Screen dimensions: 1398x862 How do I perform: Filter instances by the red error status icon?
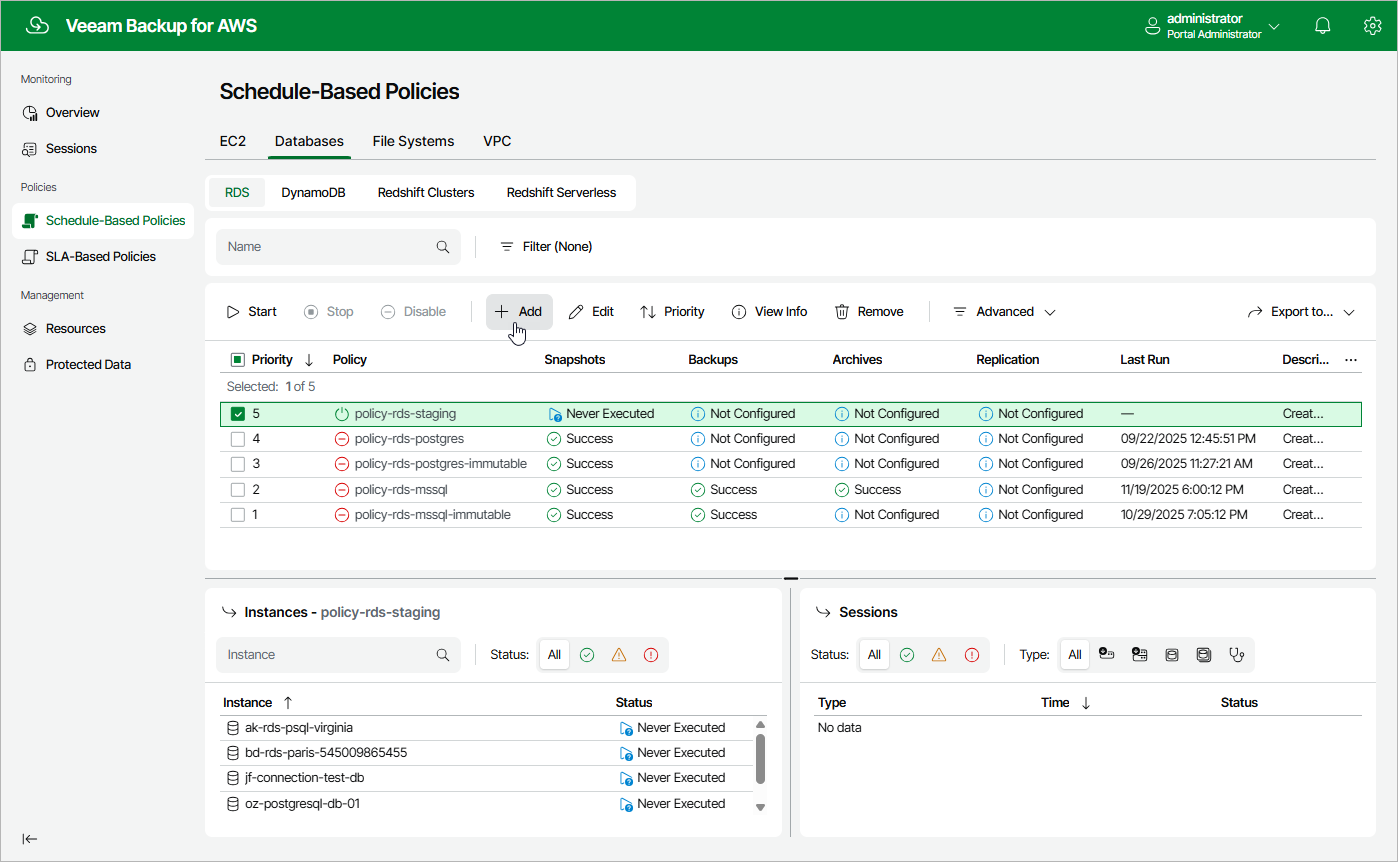tap(651, 655)
